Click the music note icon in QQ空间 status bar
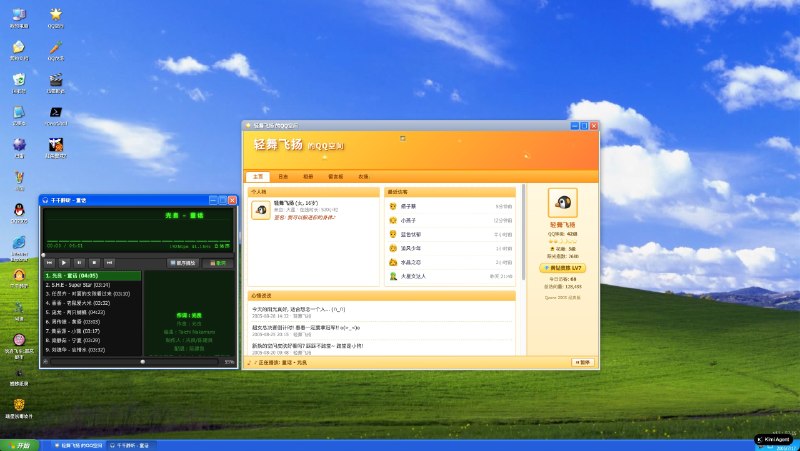This screenshot has width=800, height=451. click(x=249, y=363)
